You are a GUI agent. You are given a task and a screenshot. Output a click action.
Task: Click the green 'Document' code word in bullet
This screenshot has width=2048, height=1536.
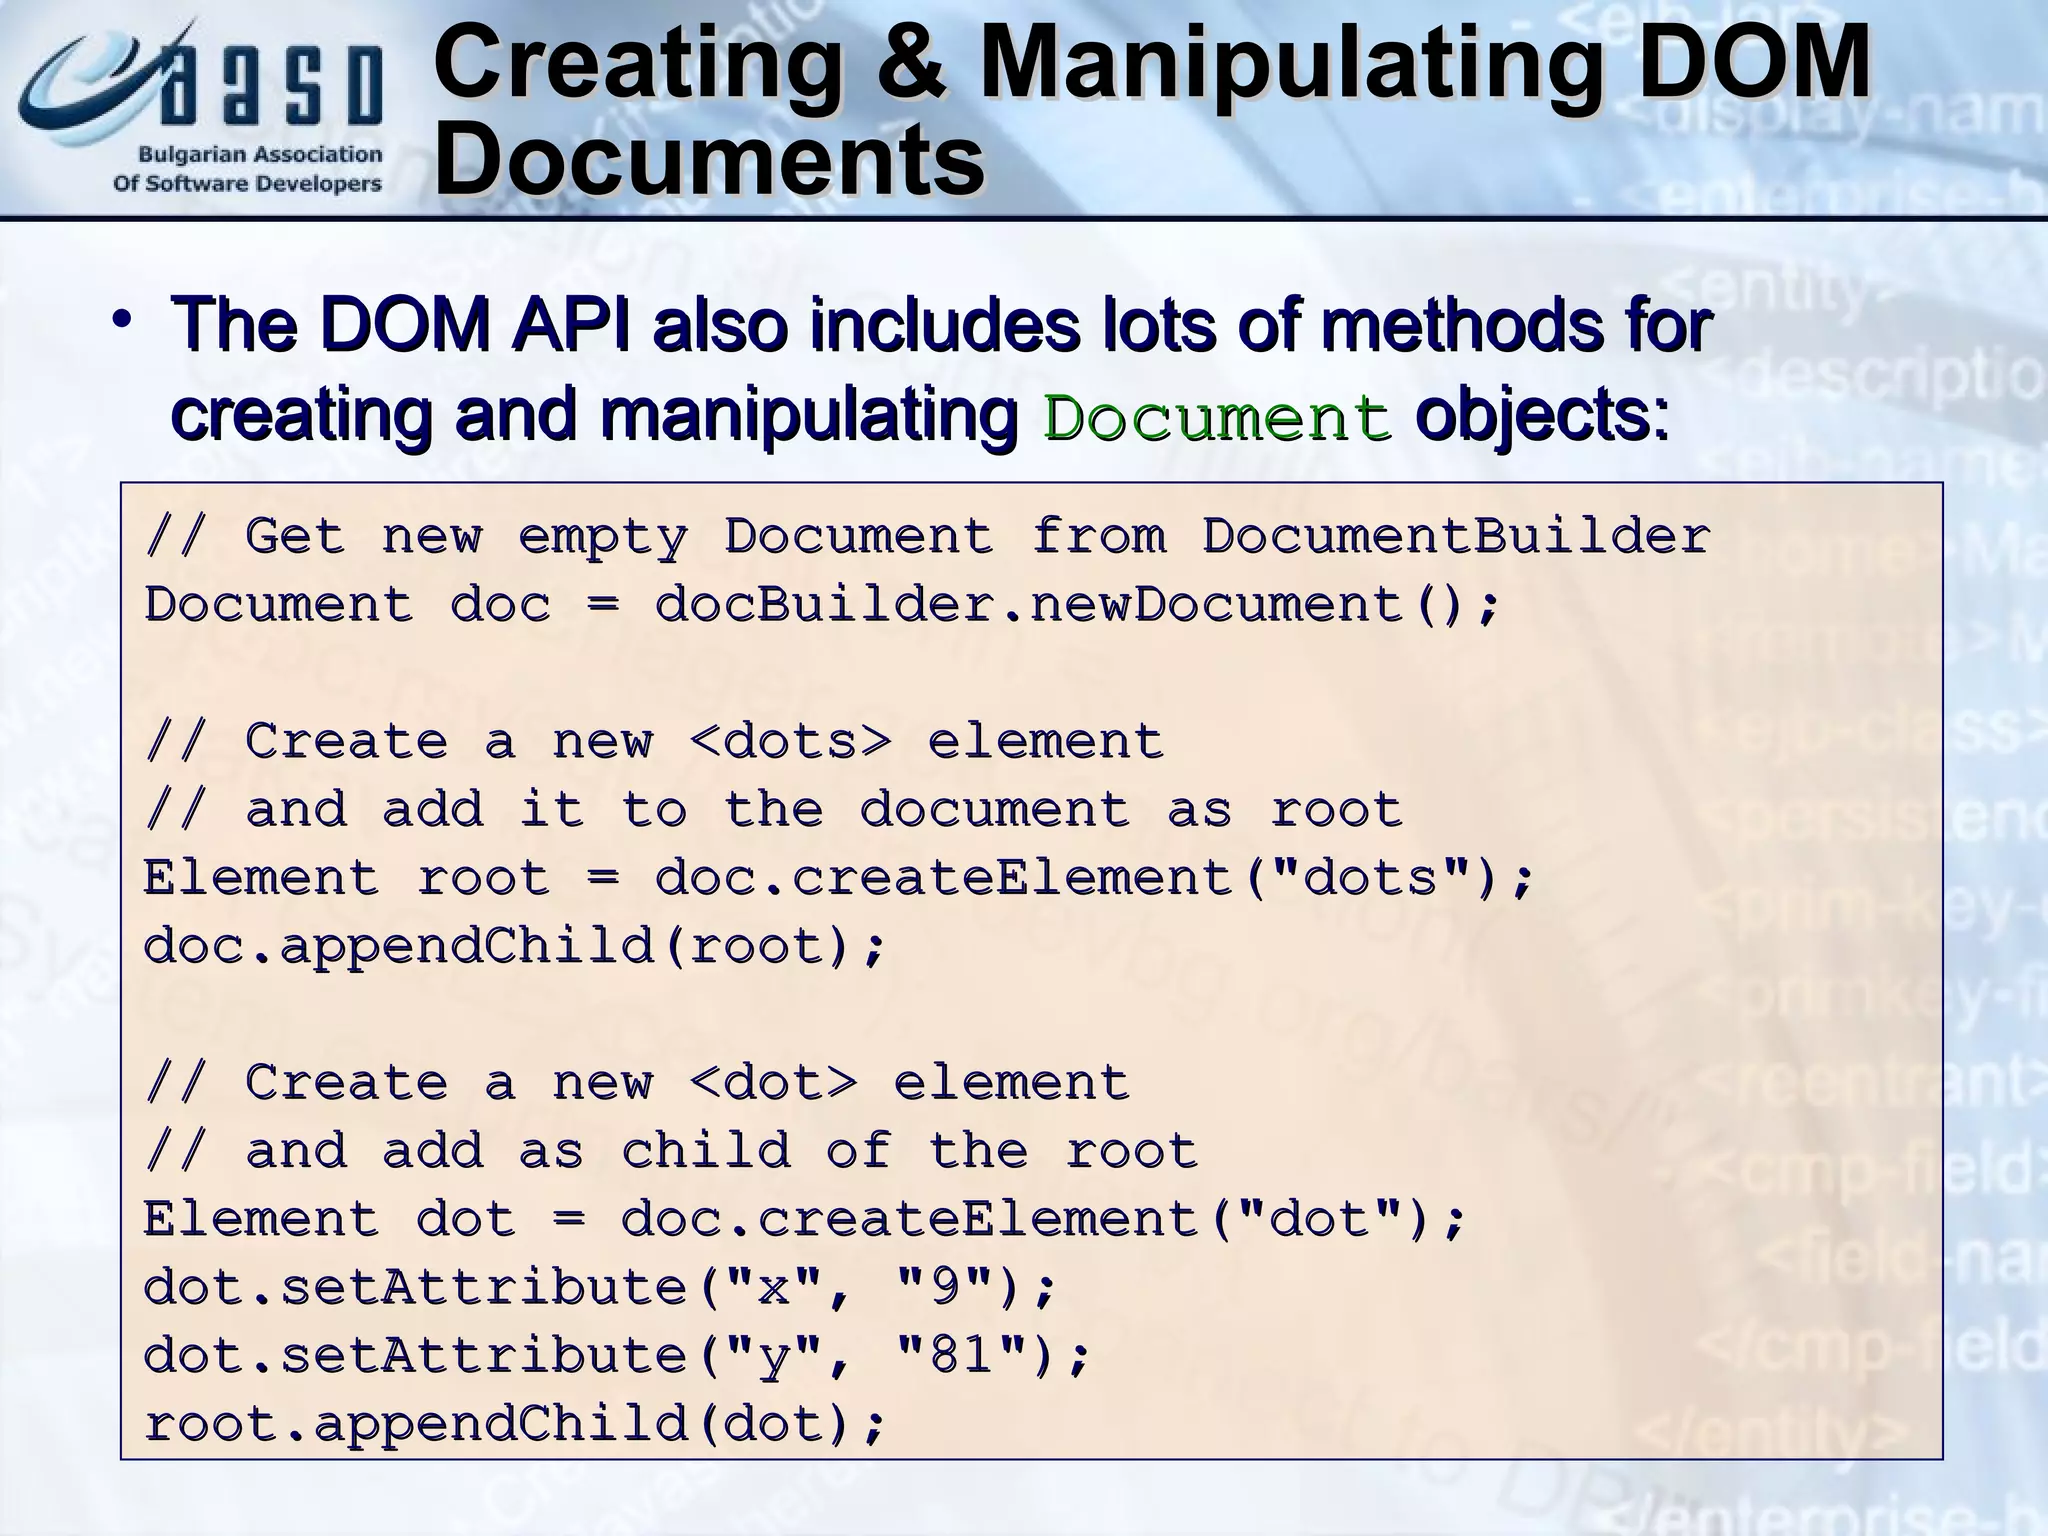click(1217, 418)
